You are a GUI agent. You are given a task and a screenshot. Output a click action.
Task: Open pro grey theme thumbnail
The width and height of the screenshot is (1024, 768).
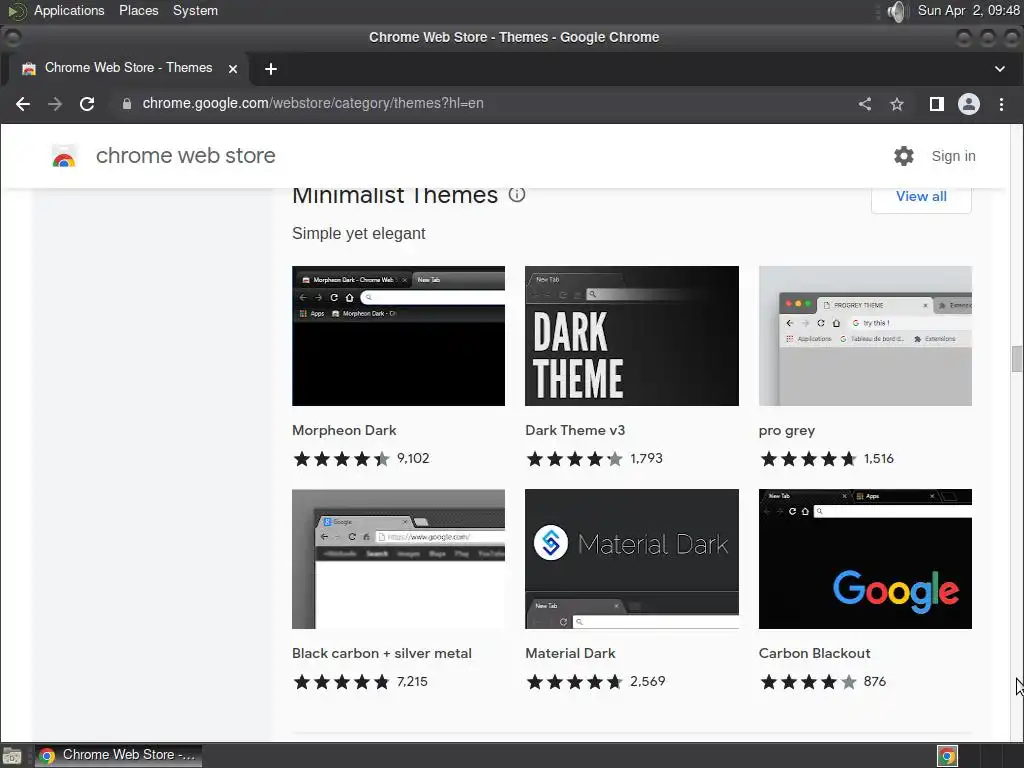pos(865,336)
